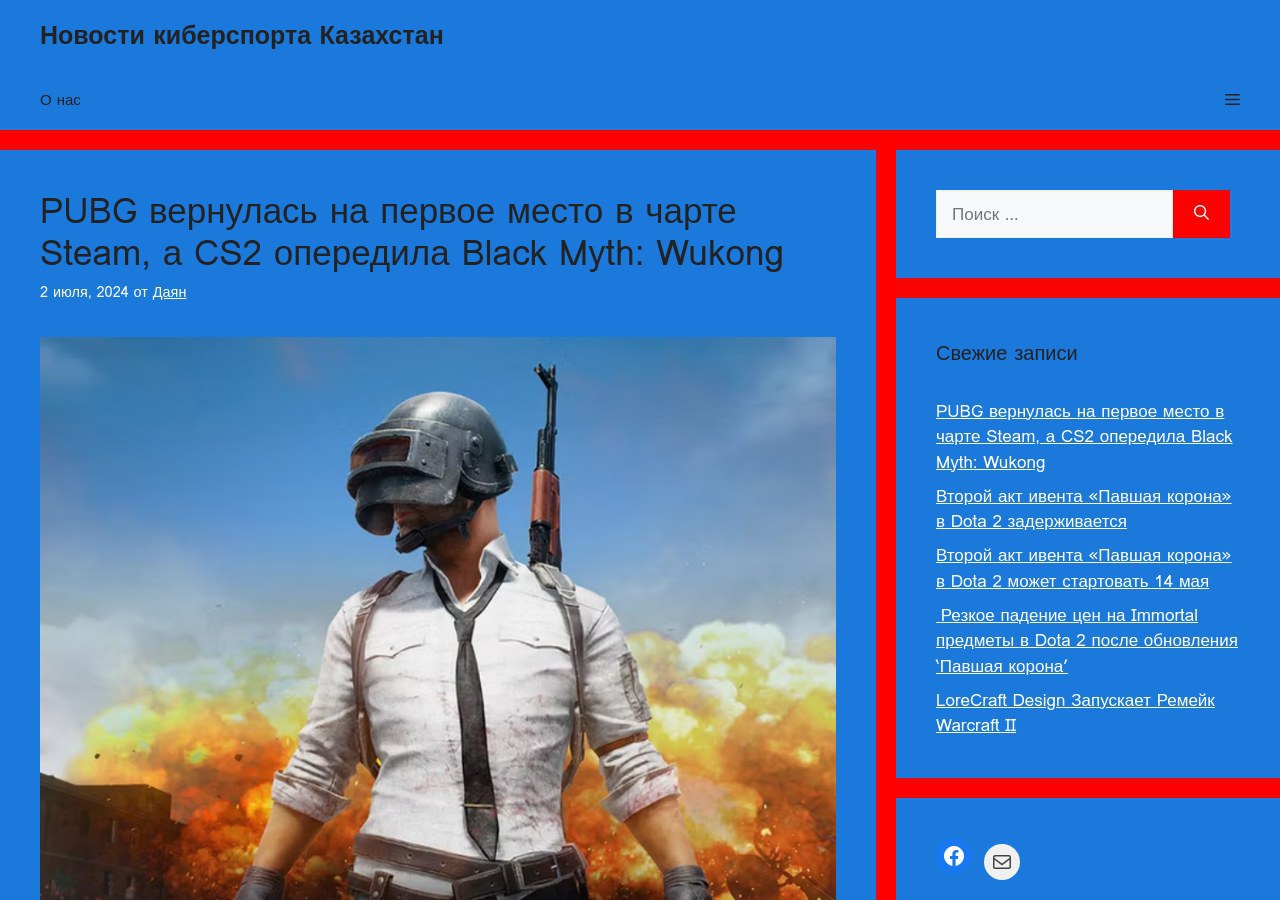Open the email envelope icon
The width and height of the screenshot is (1280, 900).
point(1002,862)
